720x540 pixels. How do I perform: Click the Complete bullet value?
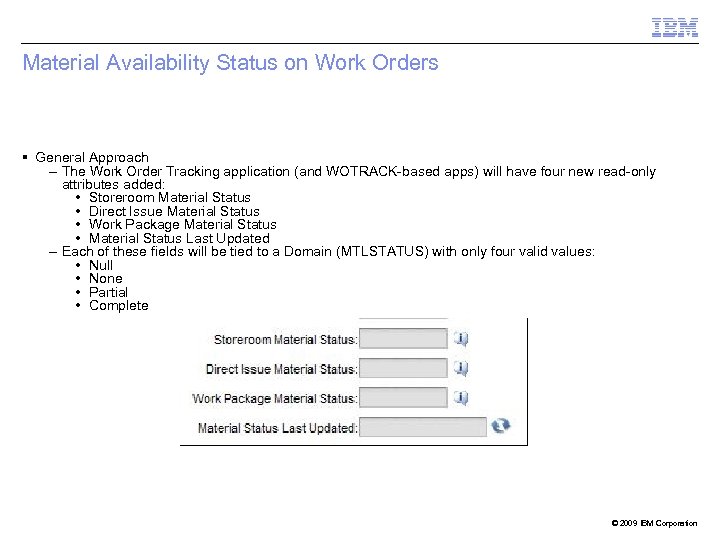point(118,306)
